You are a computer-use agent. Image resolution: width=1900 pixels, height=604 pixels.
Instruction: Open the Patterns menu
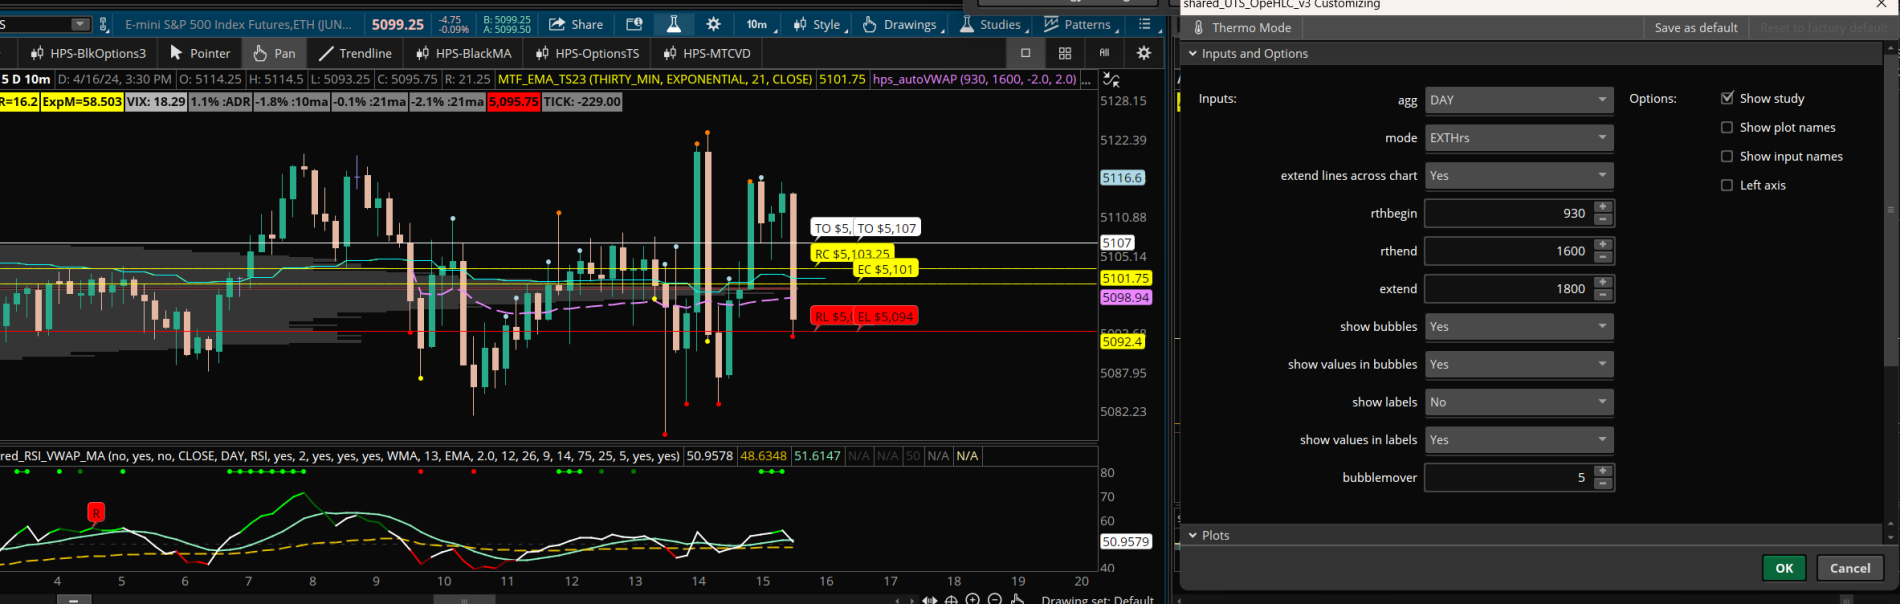click(1077, 24)
